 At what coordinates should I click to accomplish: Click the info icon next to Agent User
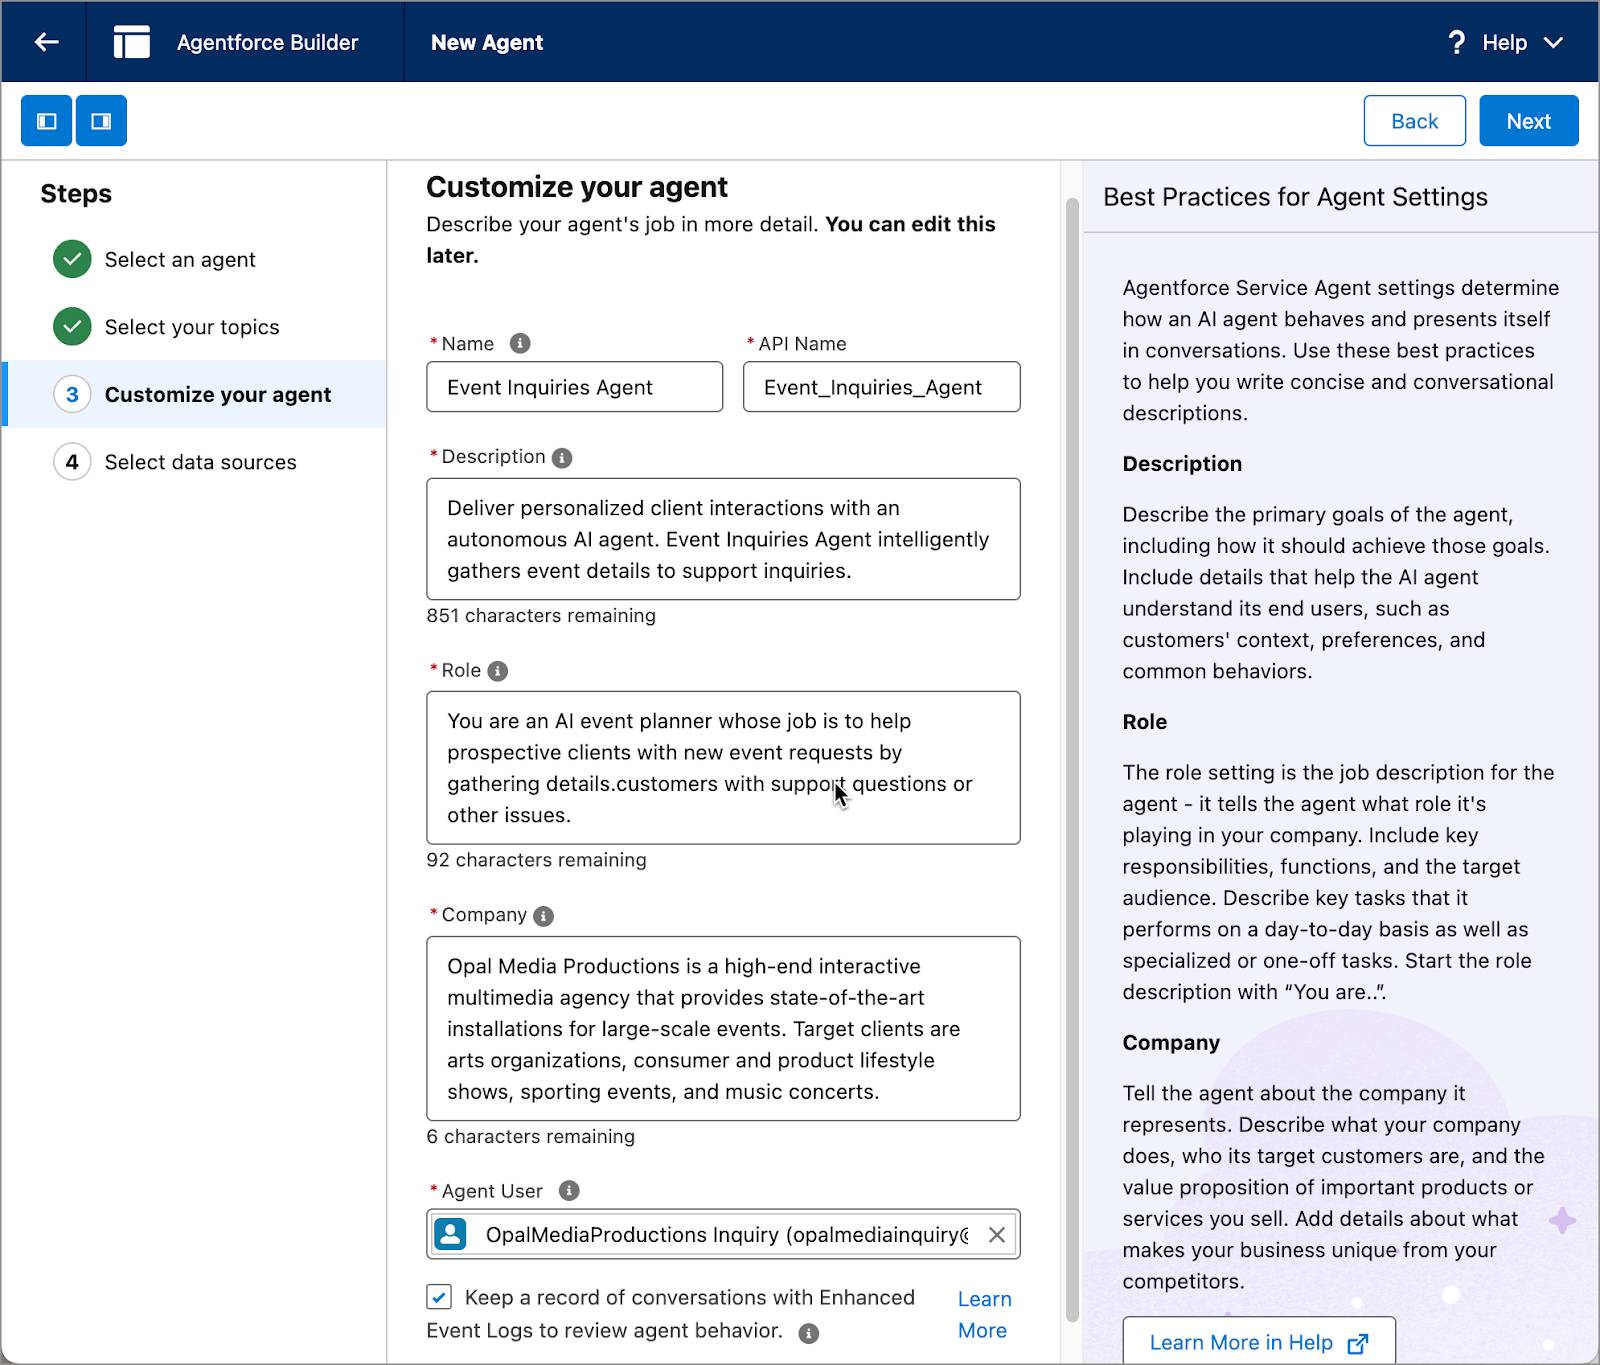(569, 1190)
